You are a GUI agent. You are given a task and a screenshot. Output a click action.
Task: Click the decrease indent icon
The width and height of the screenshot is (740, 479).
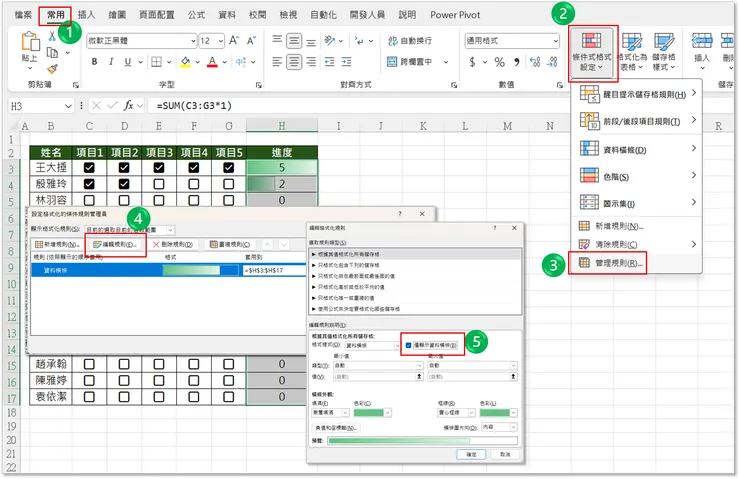329,62
